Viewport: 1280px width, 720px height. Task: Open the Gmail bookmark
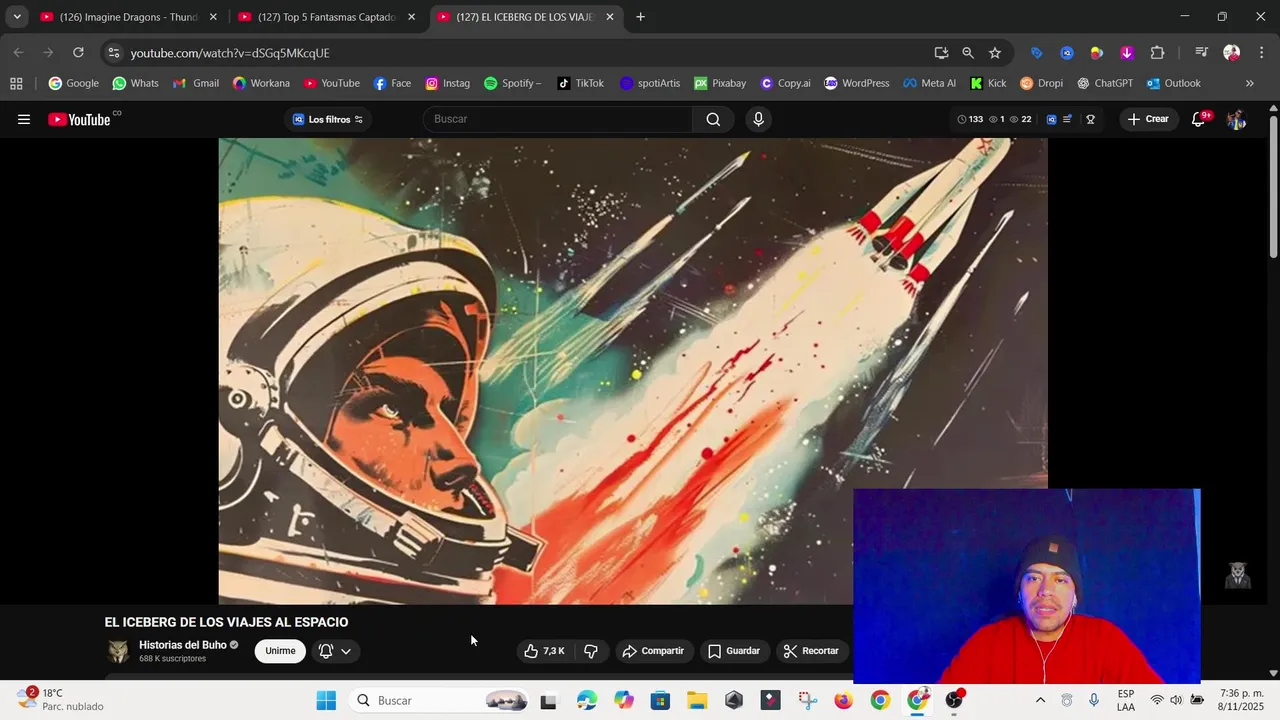point(196,83)
